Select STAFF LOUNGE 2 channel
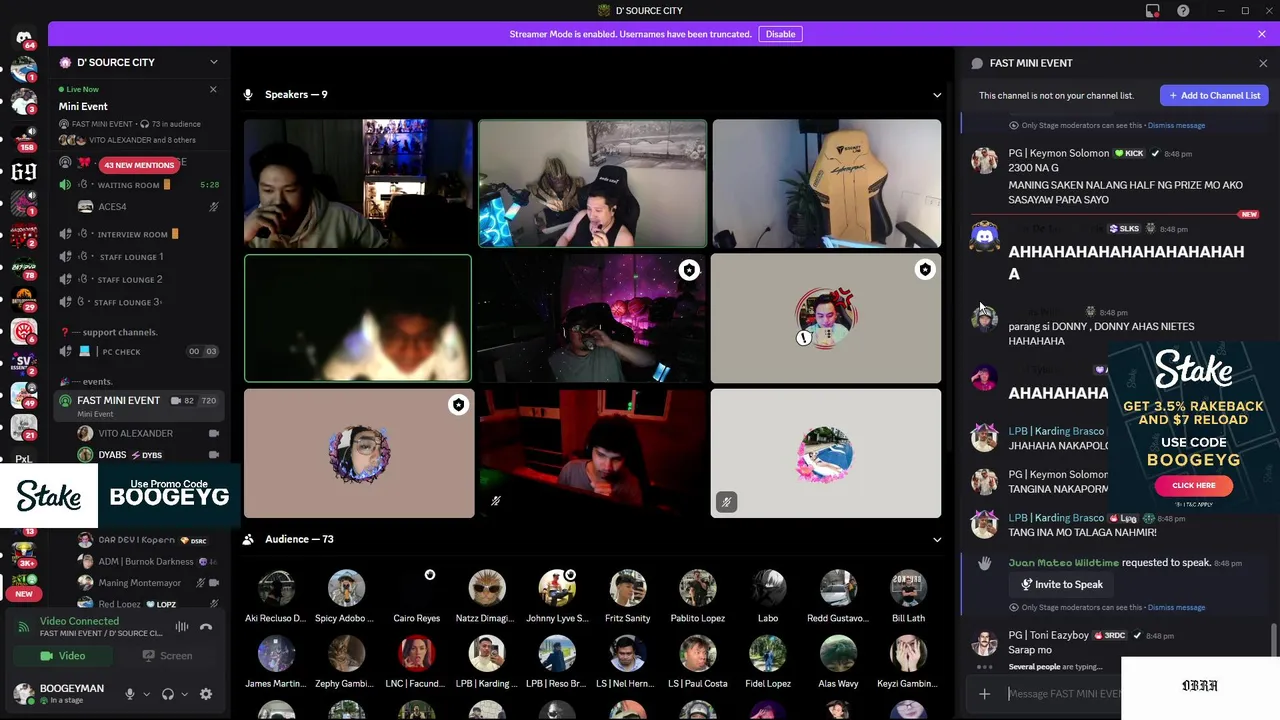Image resolution: width=1280 pixels, height=720 pixels. (139, 280)
